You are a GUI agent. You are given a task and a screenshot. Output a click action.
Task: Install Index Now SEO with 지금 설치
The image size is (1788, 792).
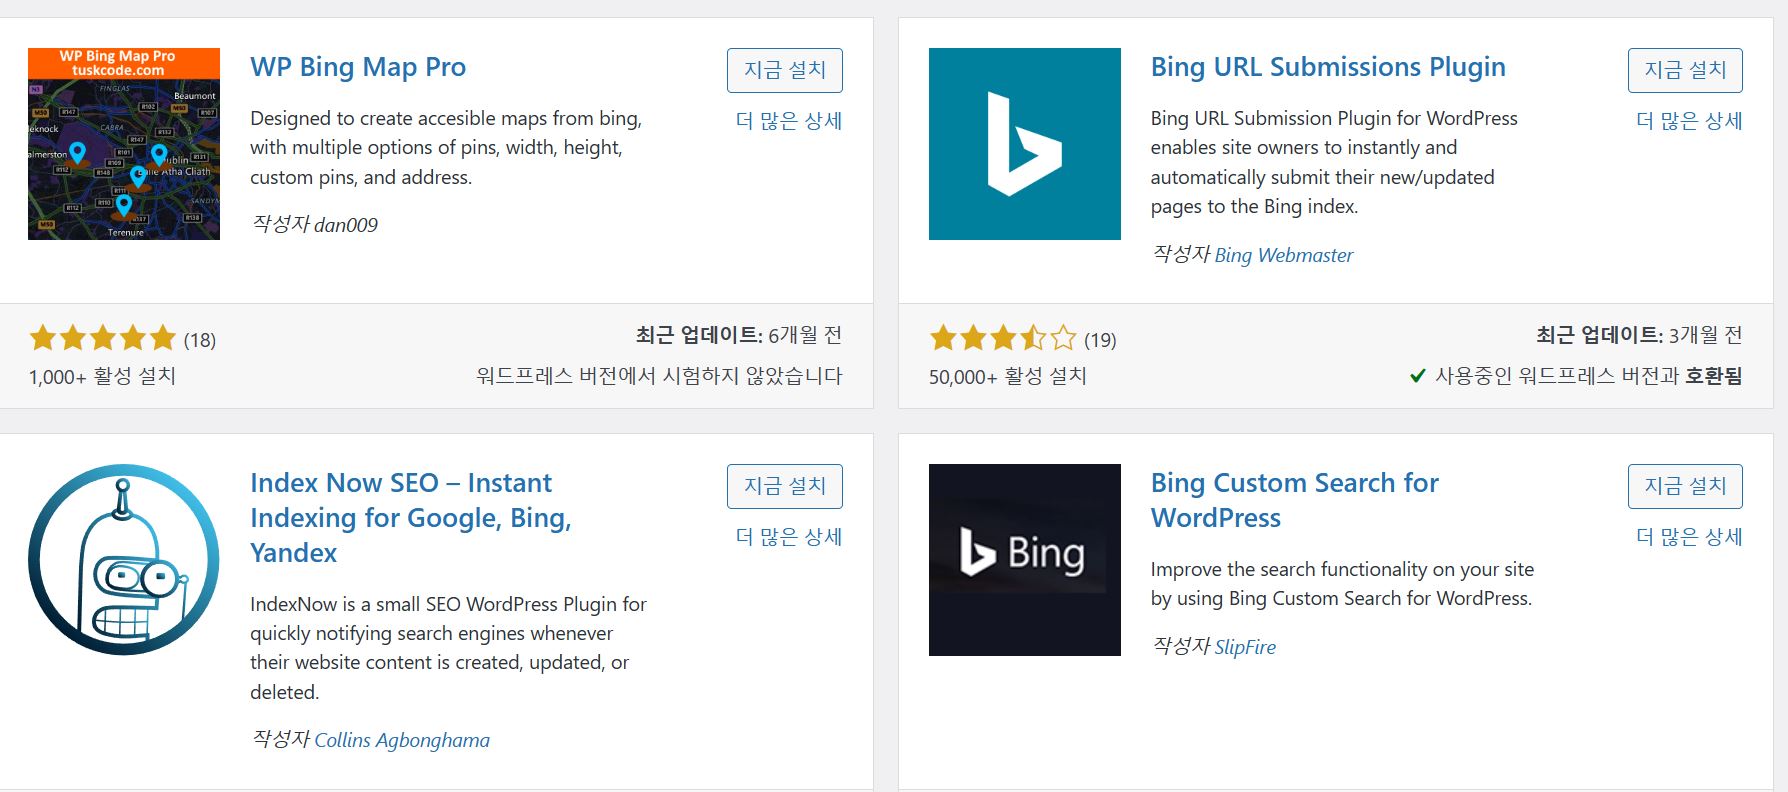(785, 486)
